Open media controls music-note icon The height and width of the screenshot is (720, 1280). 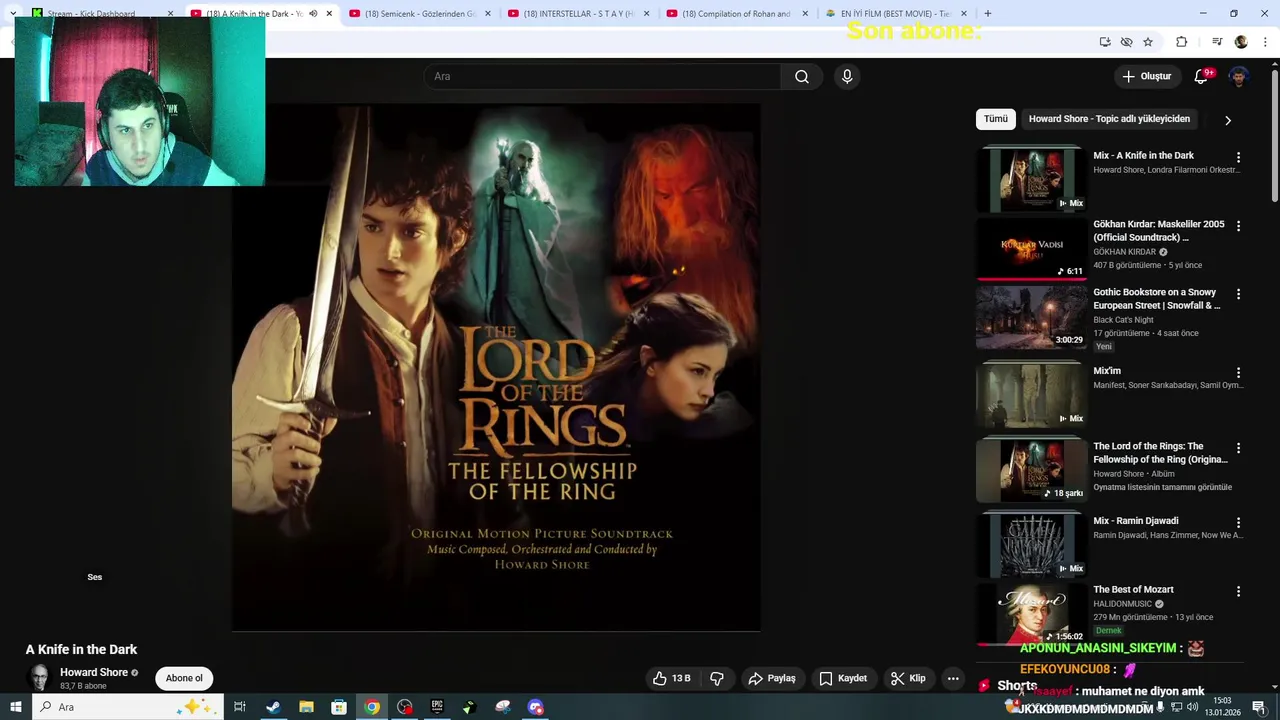(x=1217, y=42)
